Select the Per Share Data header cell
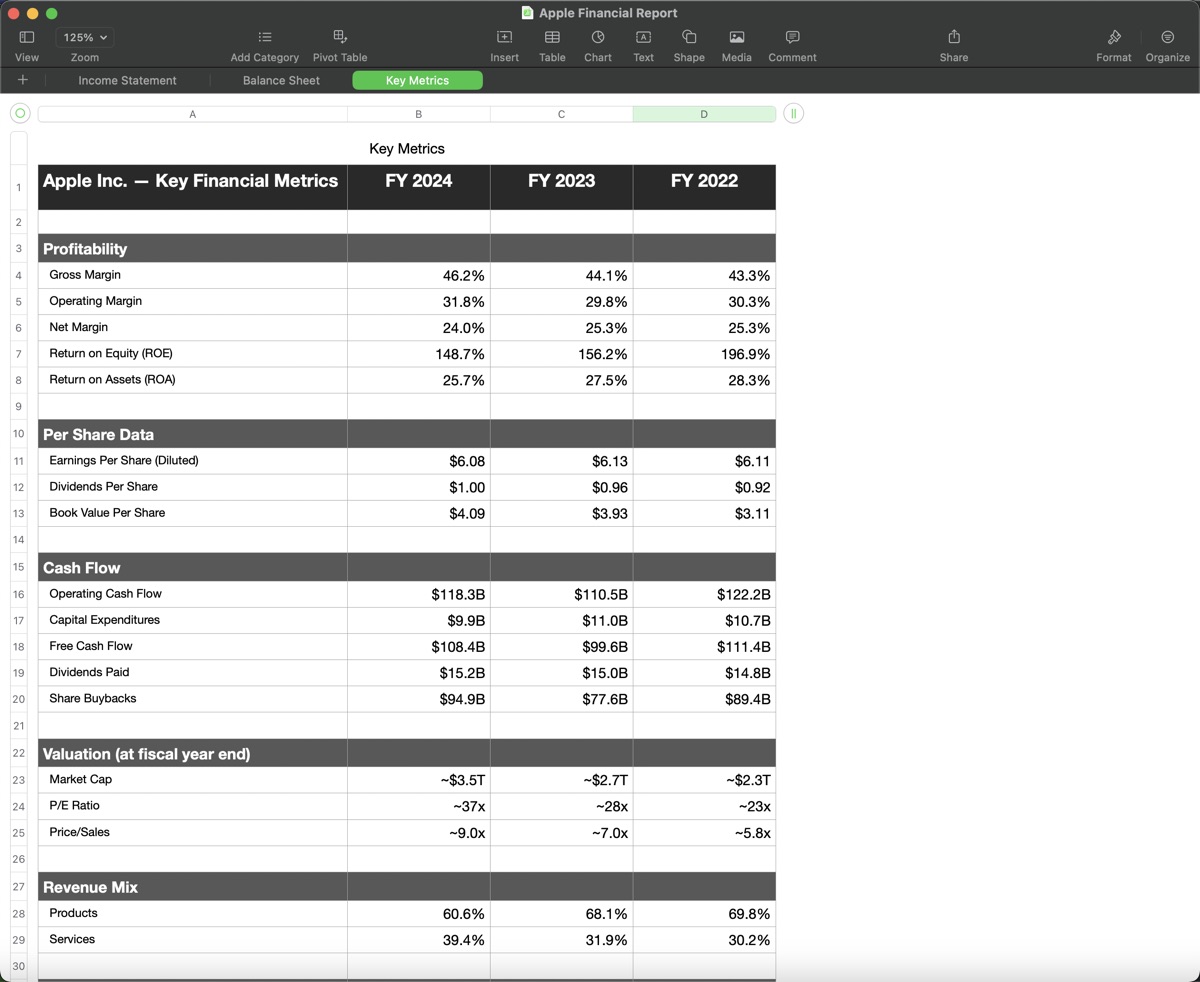Viewport: 1200px width, 982px height. 193,434
